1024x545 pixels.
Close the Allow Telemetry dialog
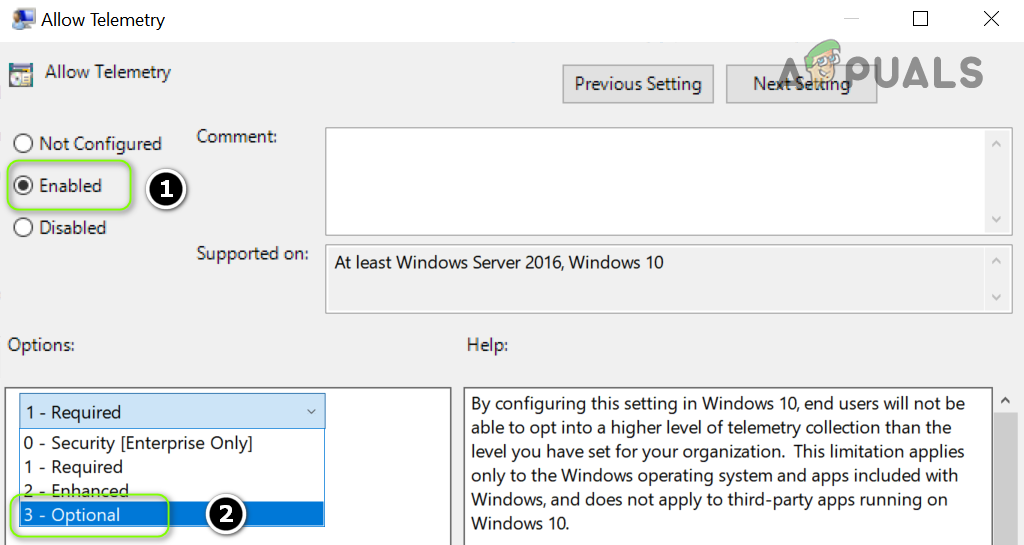991,19
